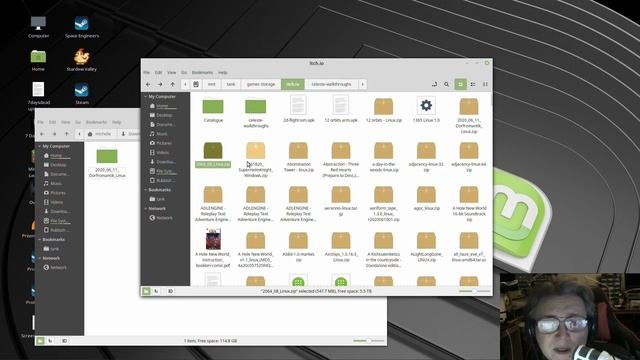
Task: Jump to 'celeste-walkthroughs' in path bar
Action: (x=331, y=84)
